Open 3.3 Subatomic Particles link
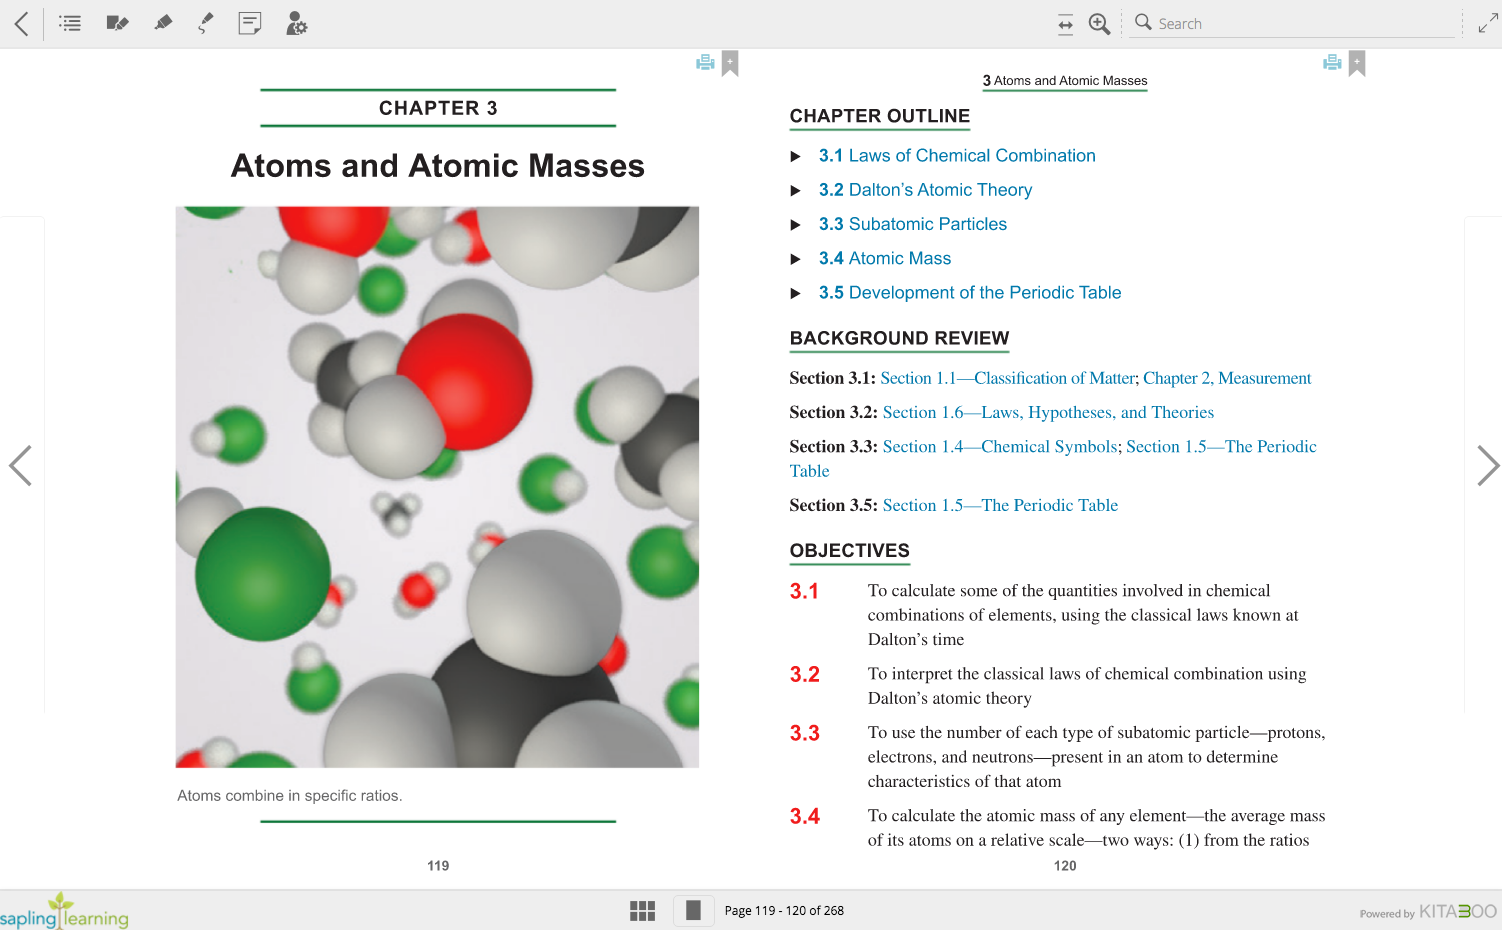 coord(913,224)
